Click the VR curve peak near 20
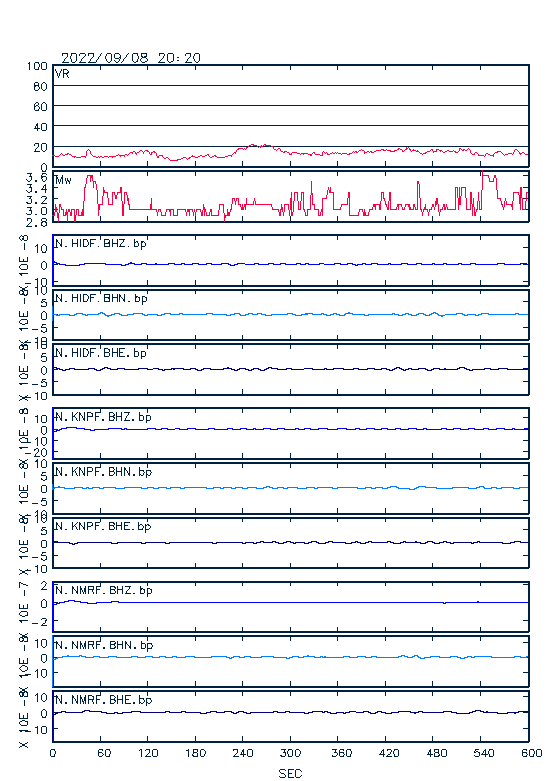The width and height of the screenshot is (554, 781). pos(253,145)
